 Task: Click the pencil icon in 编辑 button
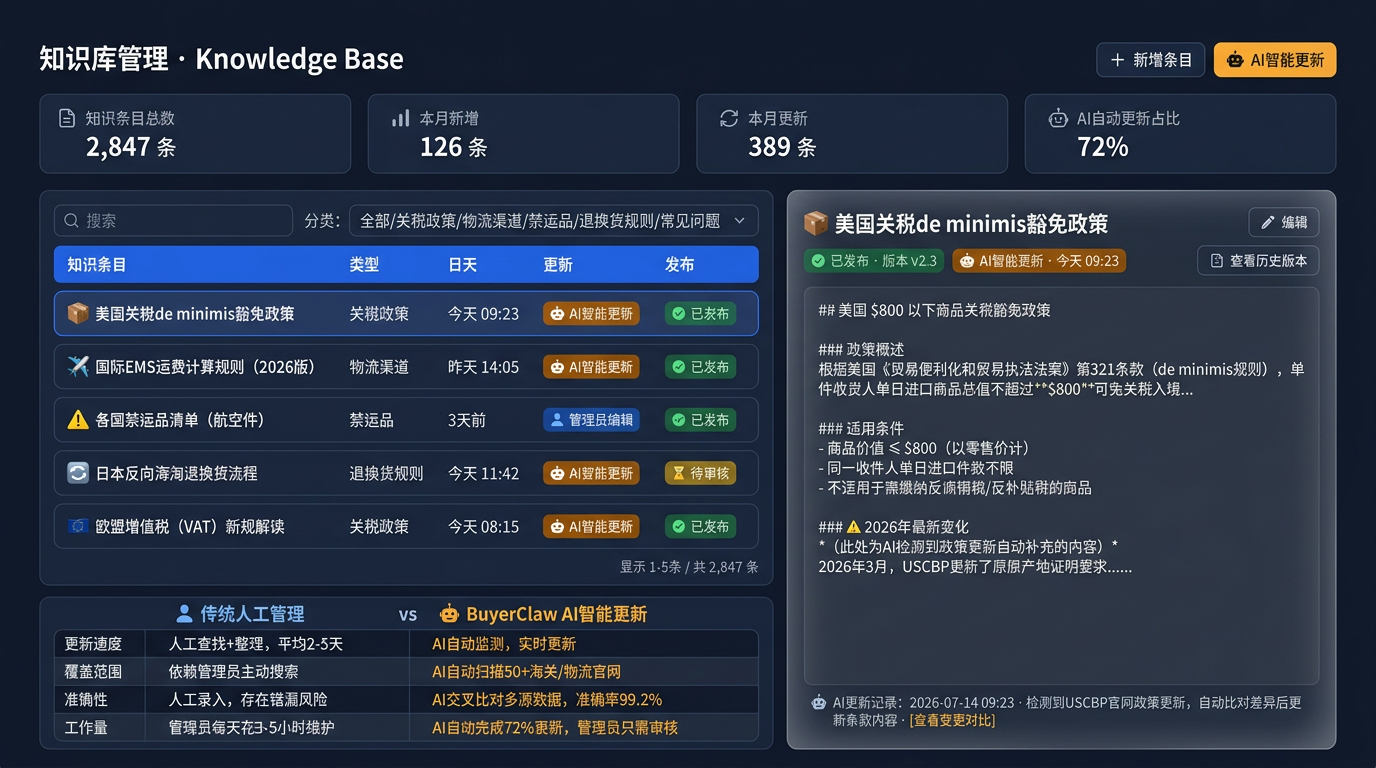(1268, 222)
